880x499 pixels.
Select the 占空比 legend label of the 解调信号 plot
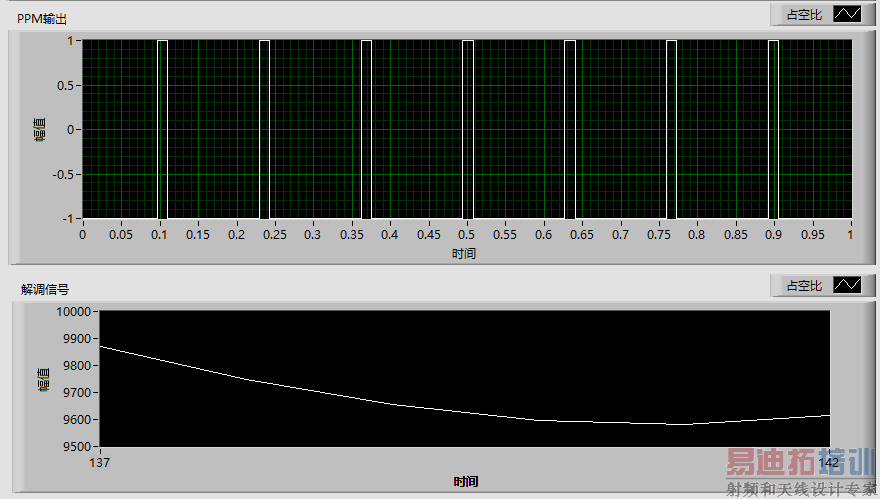[804, 286]
